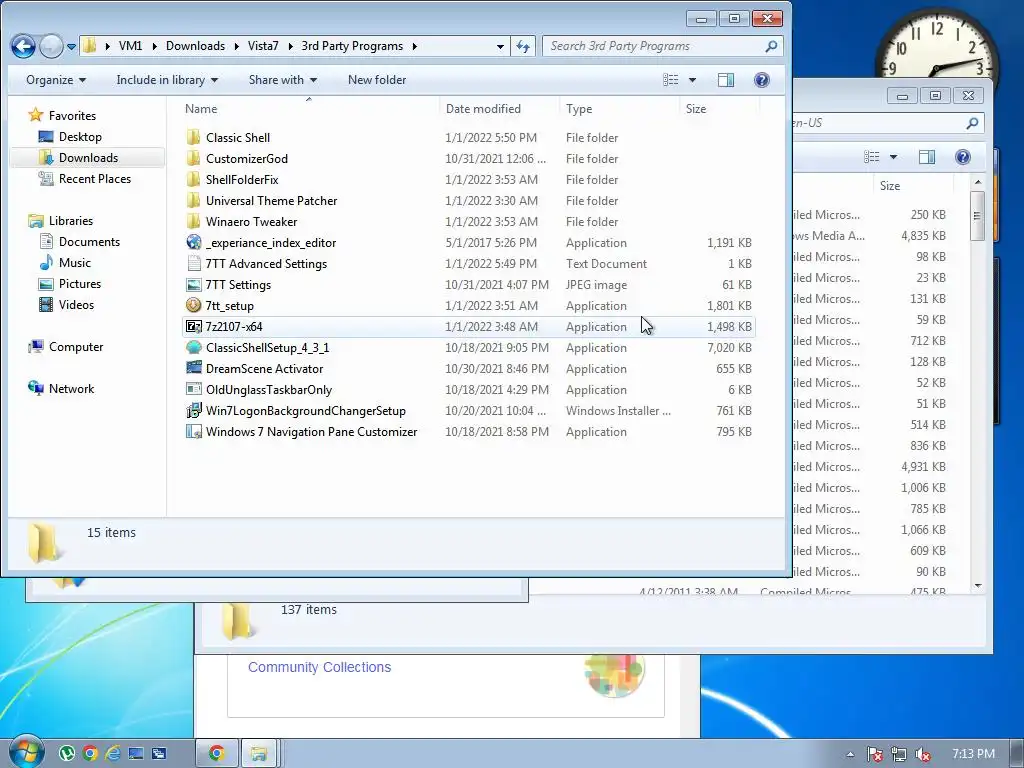Open view options dropdown in back window

893,157
